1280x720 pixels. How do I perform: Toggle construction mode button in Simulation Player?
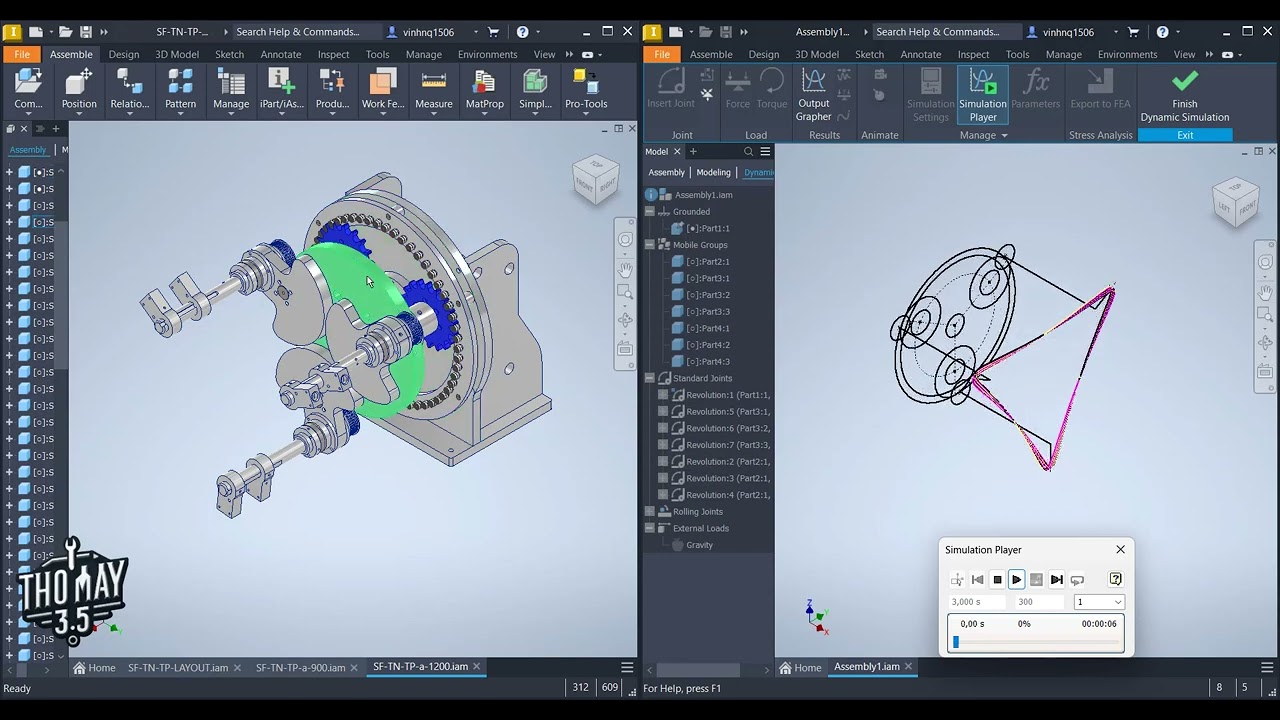(957, 579)
